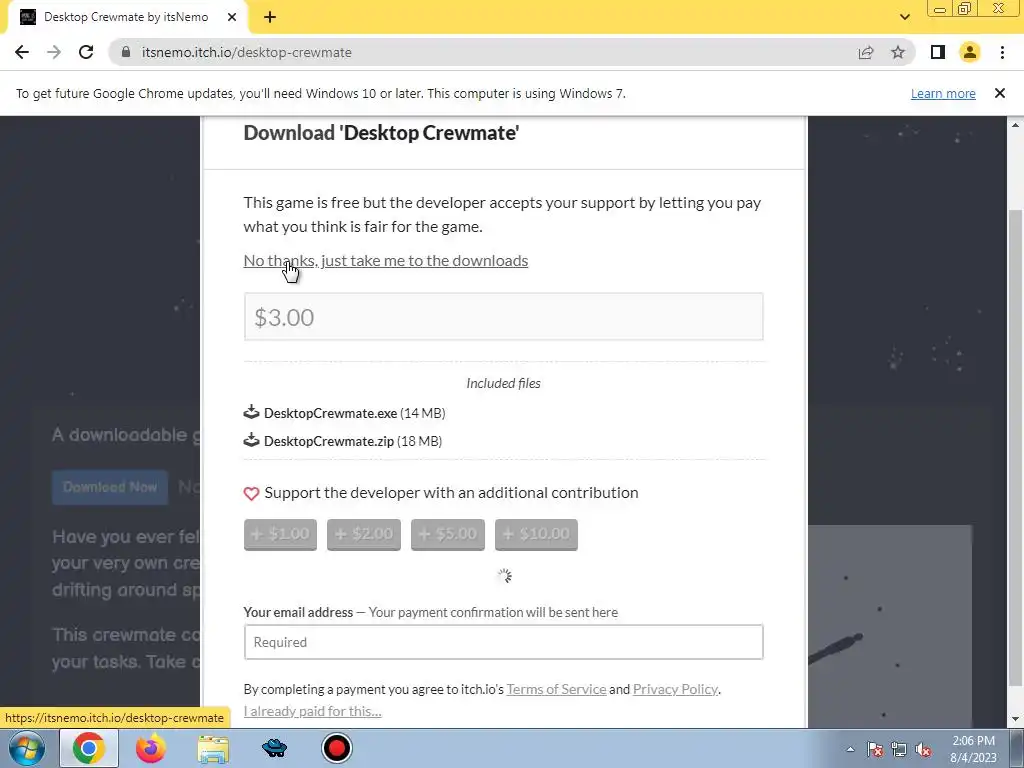Open Windows Start menu
Viewport: 1024px width, 768px height.
click(x=27, y=748)
